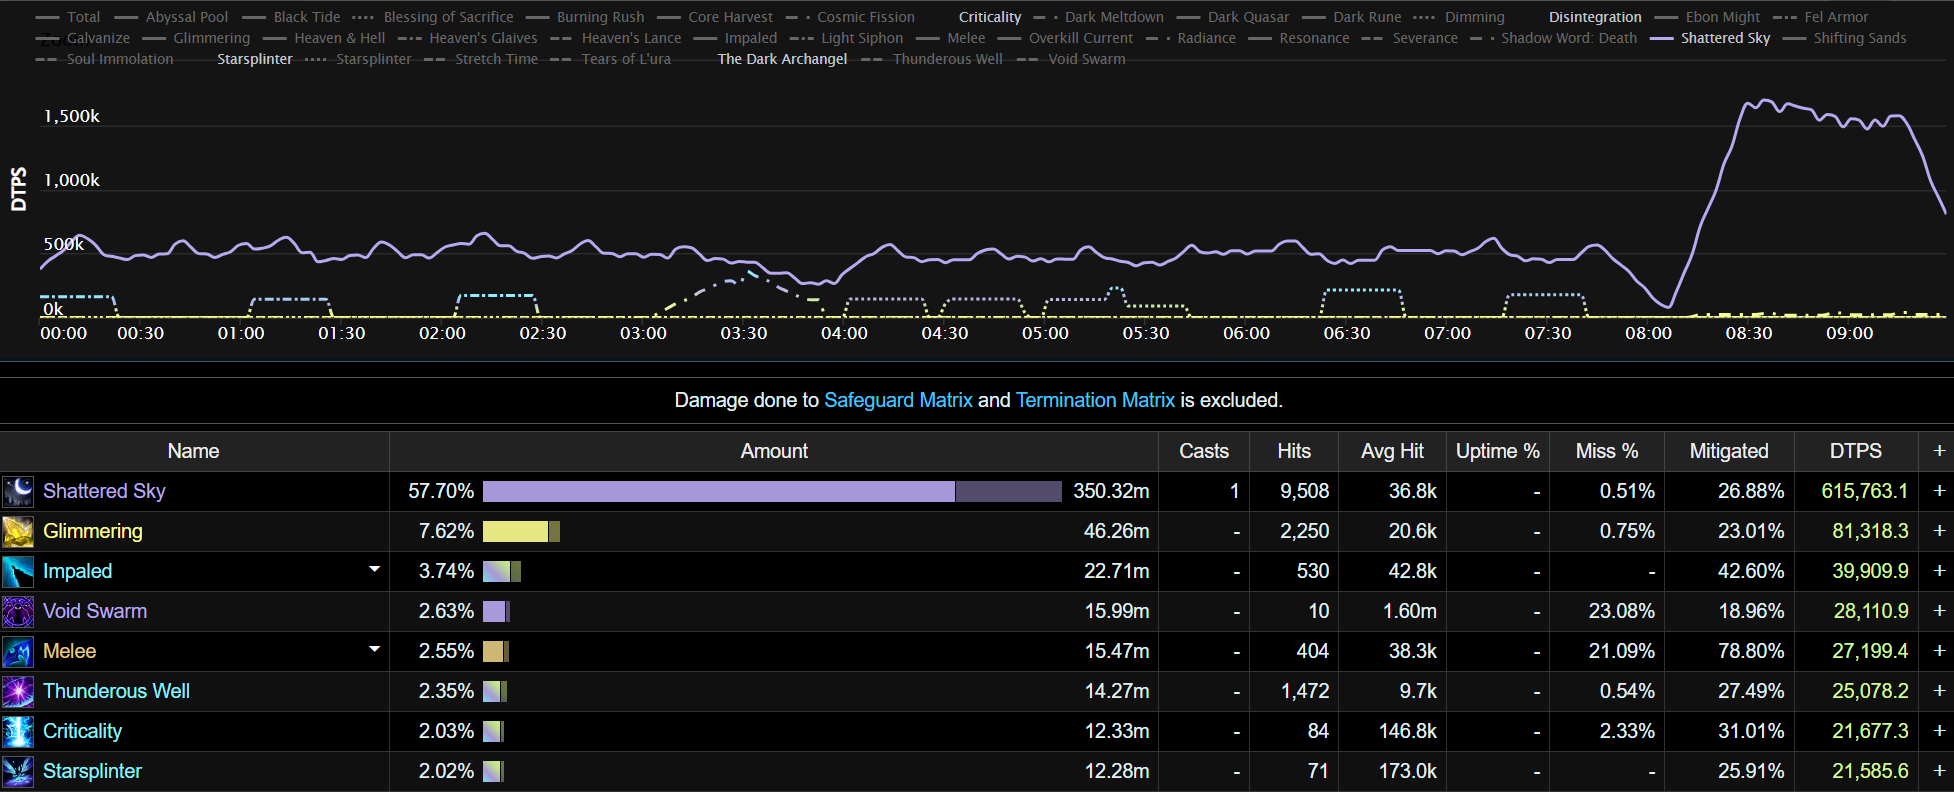The width and height of the screenshot is (1954, 792).
Task: Open the Shattered Sky ability link
Action: click(x=104, y=491)
